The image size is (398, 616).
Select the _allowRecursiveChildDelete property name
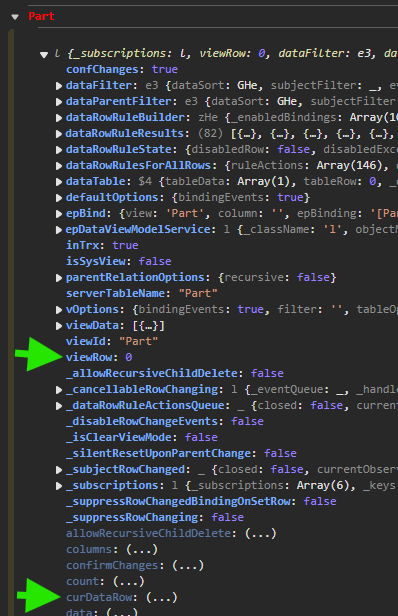(152, 373)
